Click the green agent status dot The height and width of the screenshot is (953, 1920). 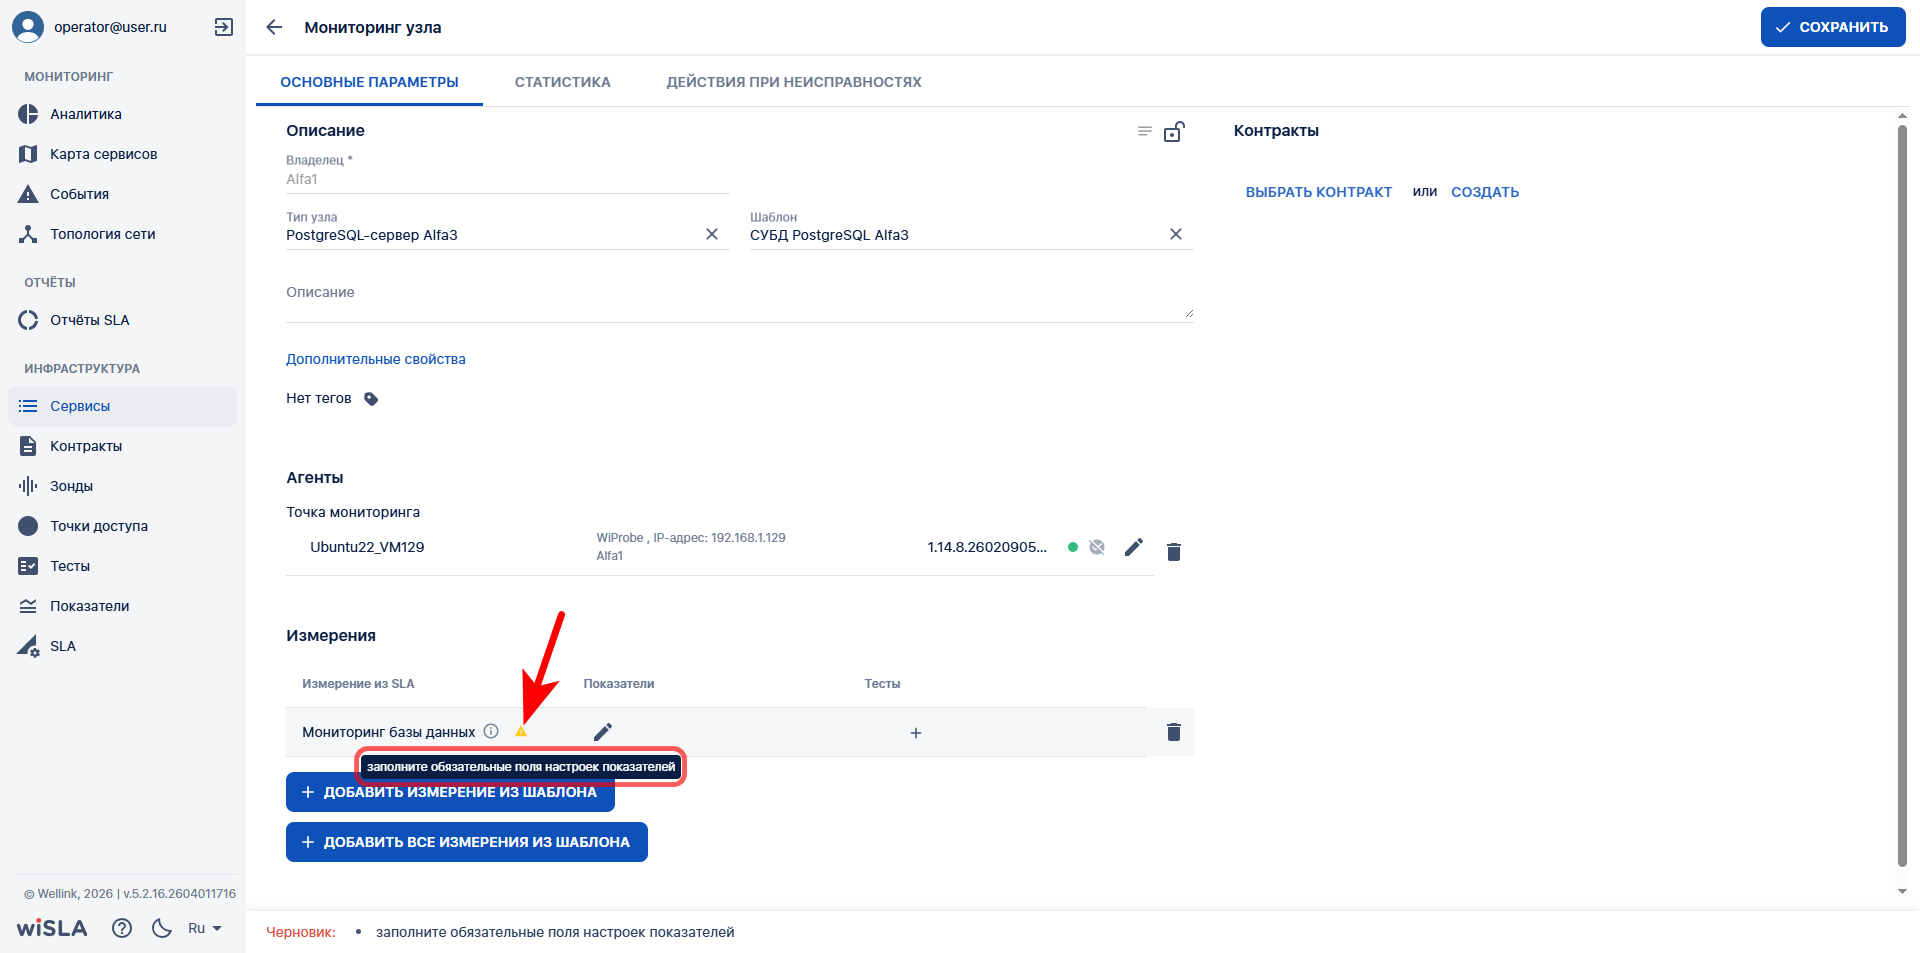(1073, 547)
